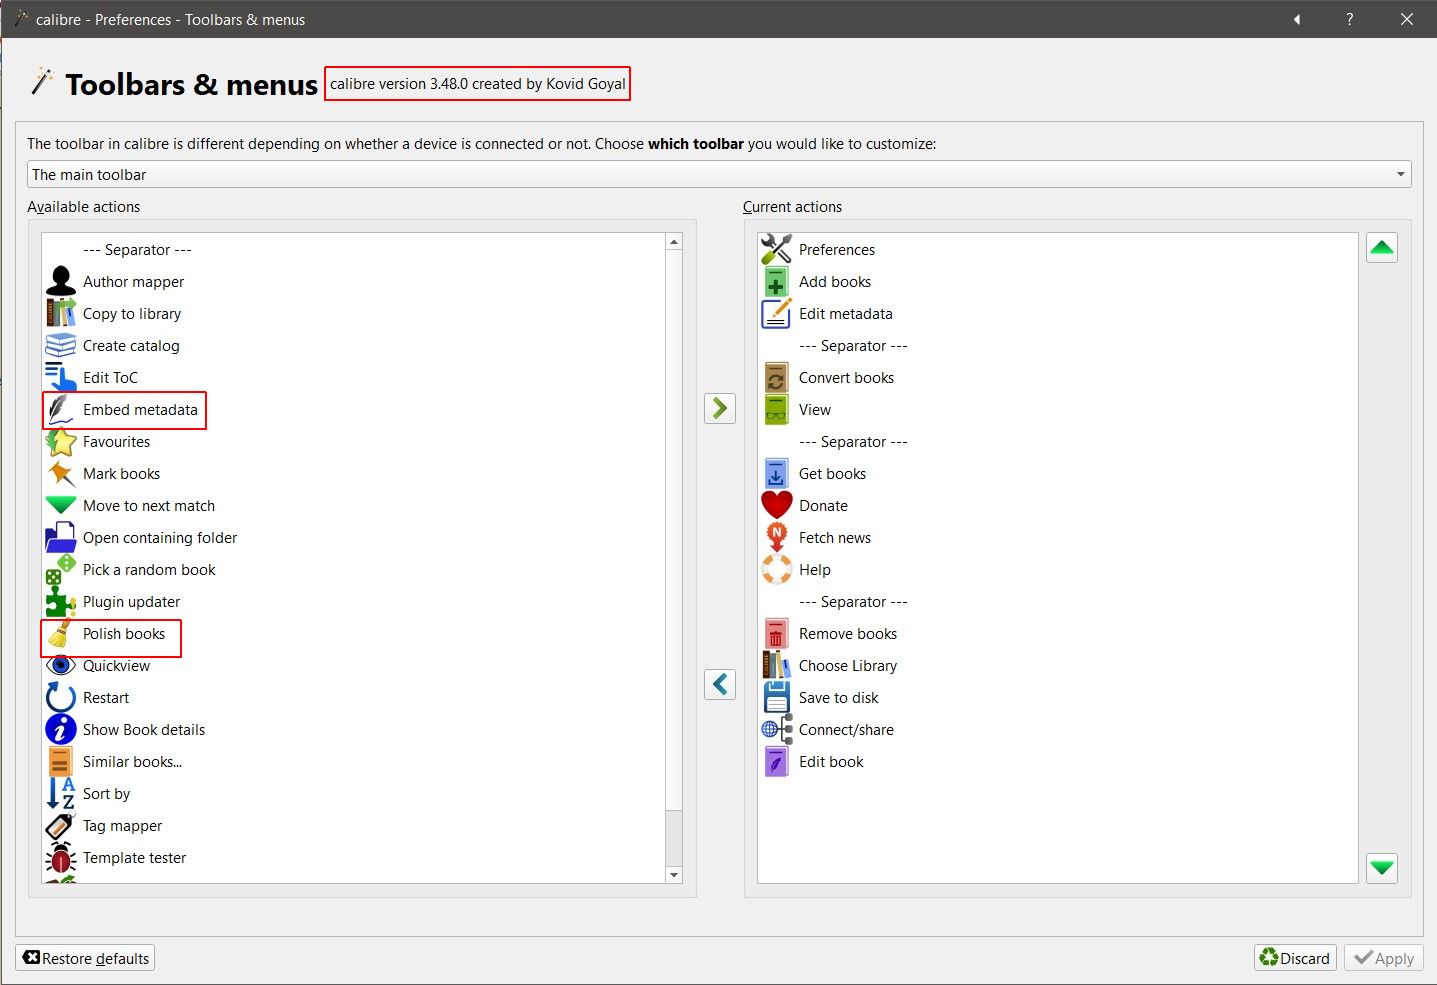The width and height of the screenshot is (1437, 985).
Task: Select the View book icon
Action: pyautogui.click(x=777, y=410)
